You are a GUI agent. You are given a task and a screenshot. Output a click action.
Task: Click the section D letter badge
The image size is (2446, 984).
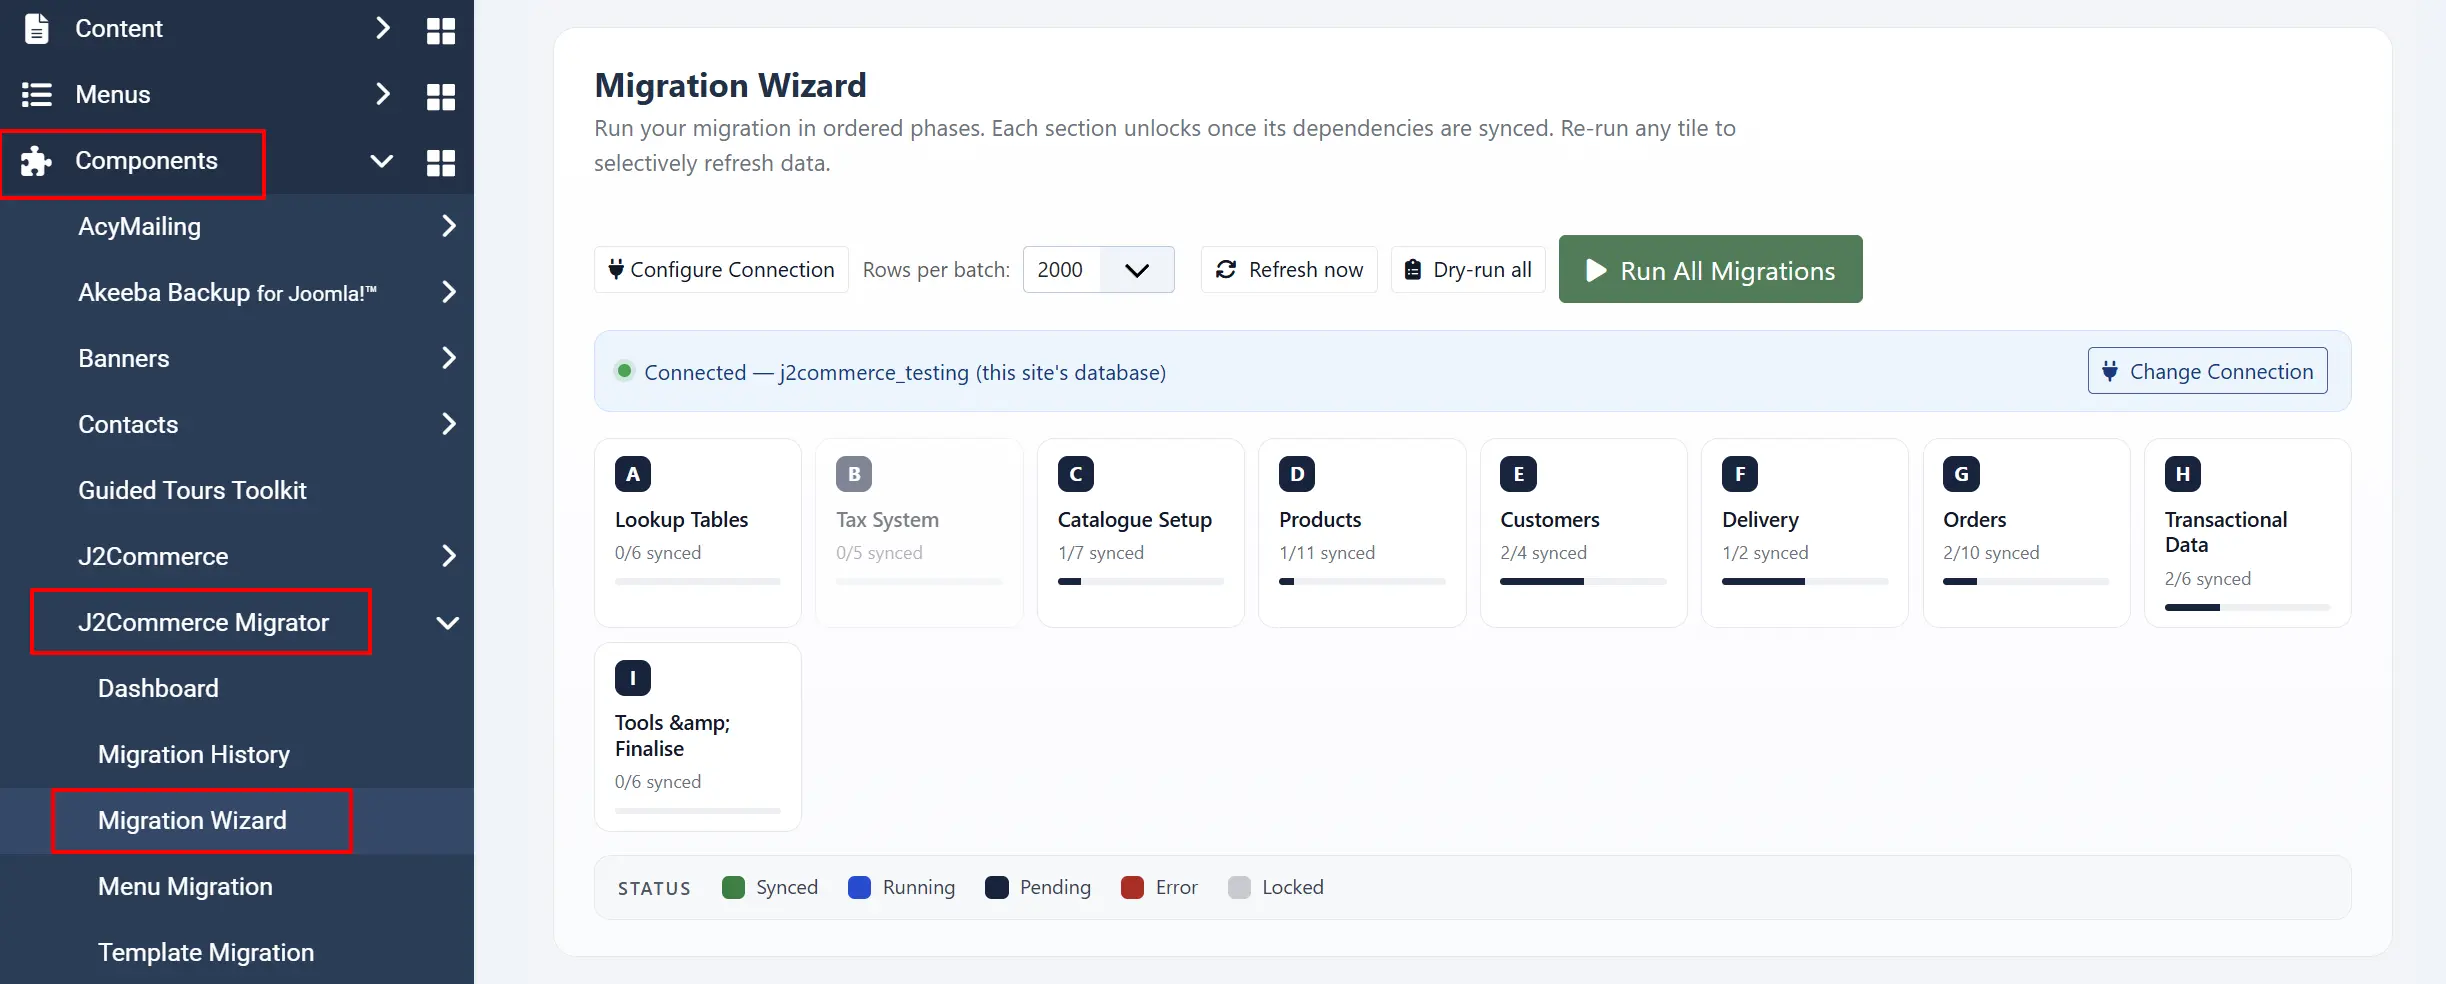tap(1297, 474)
